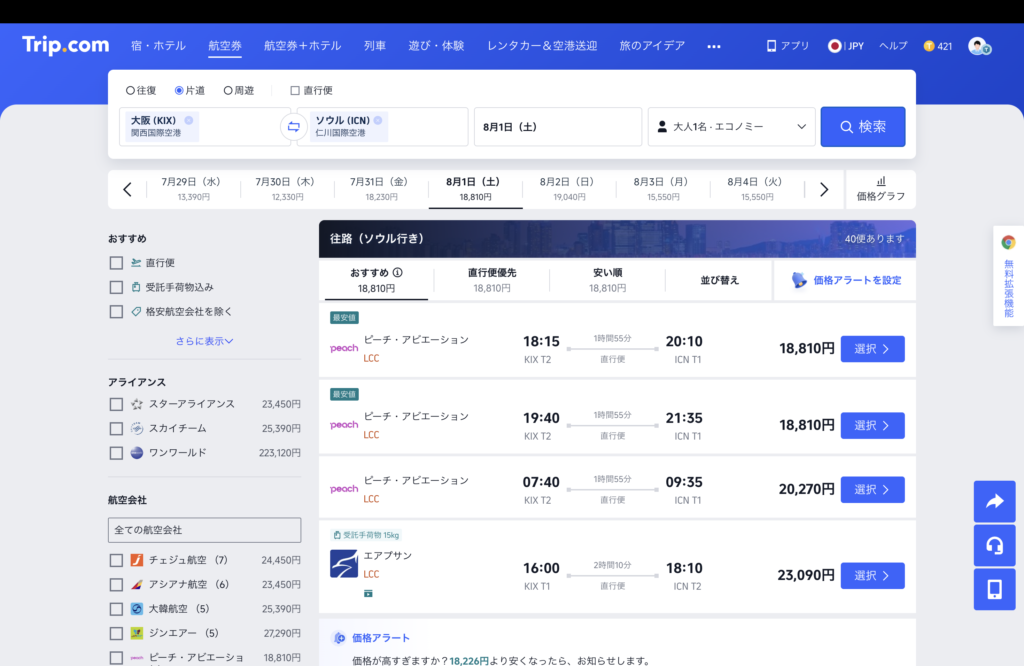Open 宿・ホテル in top navigation
This screenshot has height=666, width=1024.
click(x=158, y=46)
